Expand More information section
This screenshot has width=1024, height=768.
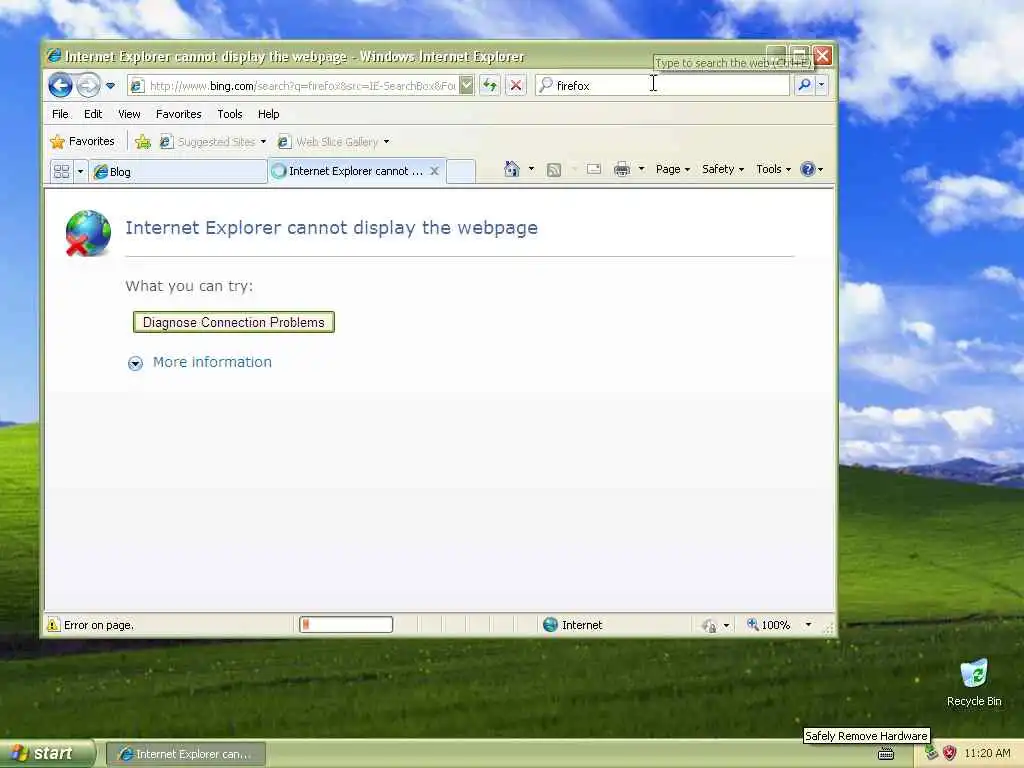[135, 363]
